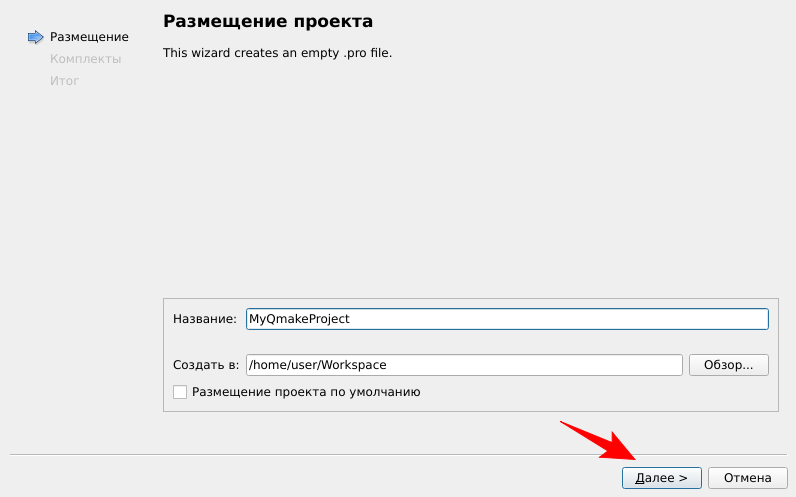Screen dimensions: 796x497
Task: Focus the Создать в path field
Action: tap(464, 365)
